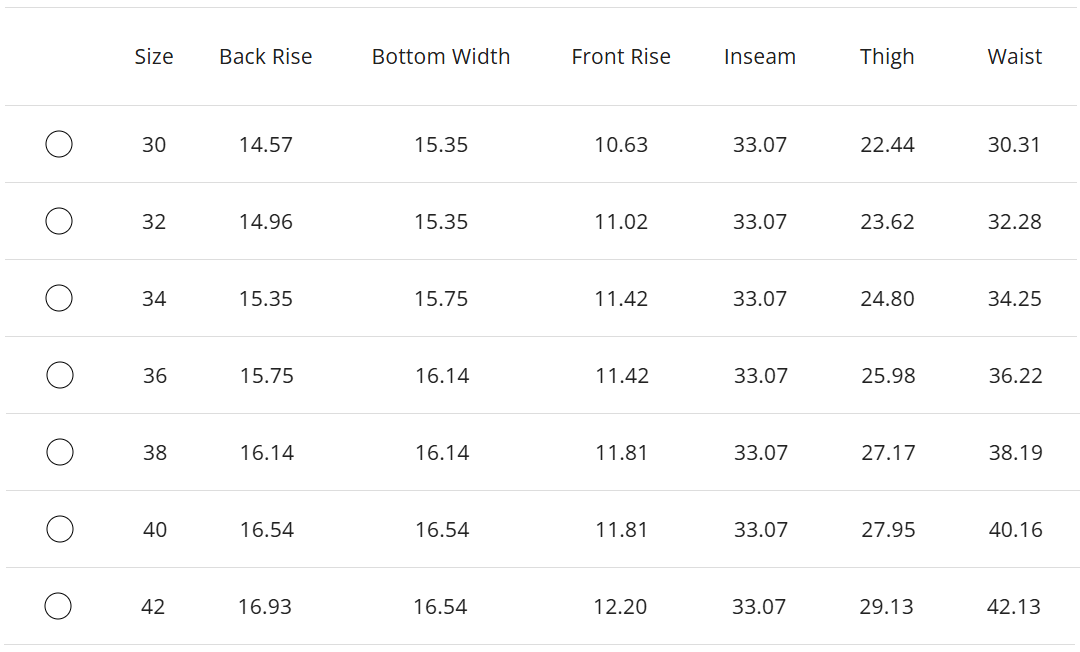The width and height of the screenshot is (1080, 652).
Task: Pick the size 36 radio button
Action: point(59,375)
